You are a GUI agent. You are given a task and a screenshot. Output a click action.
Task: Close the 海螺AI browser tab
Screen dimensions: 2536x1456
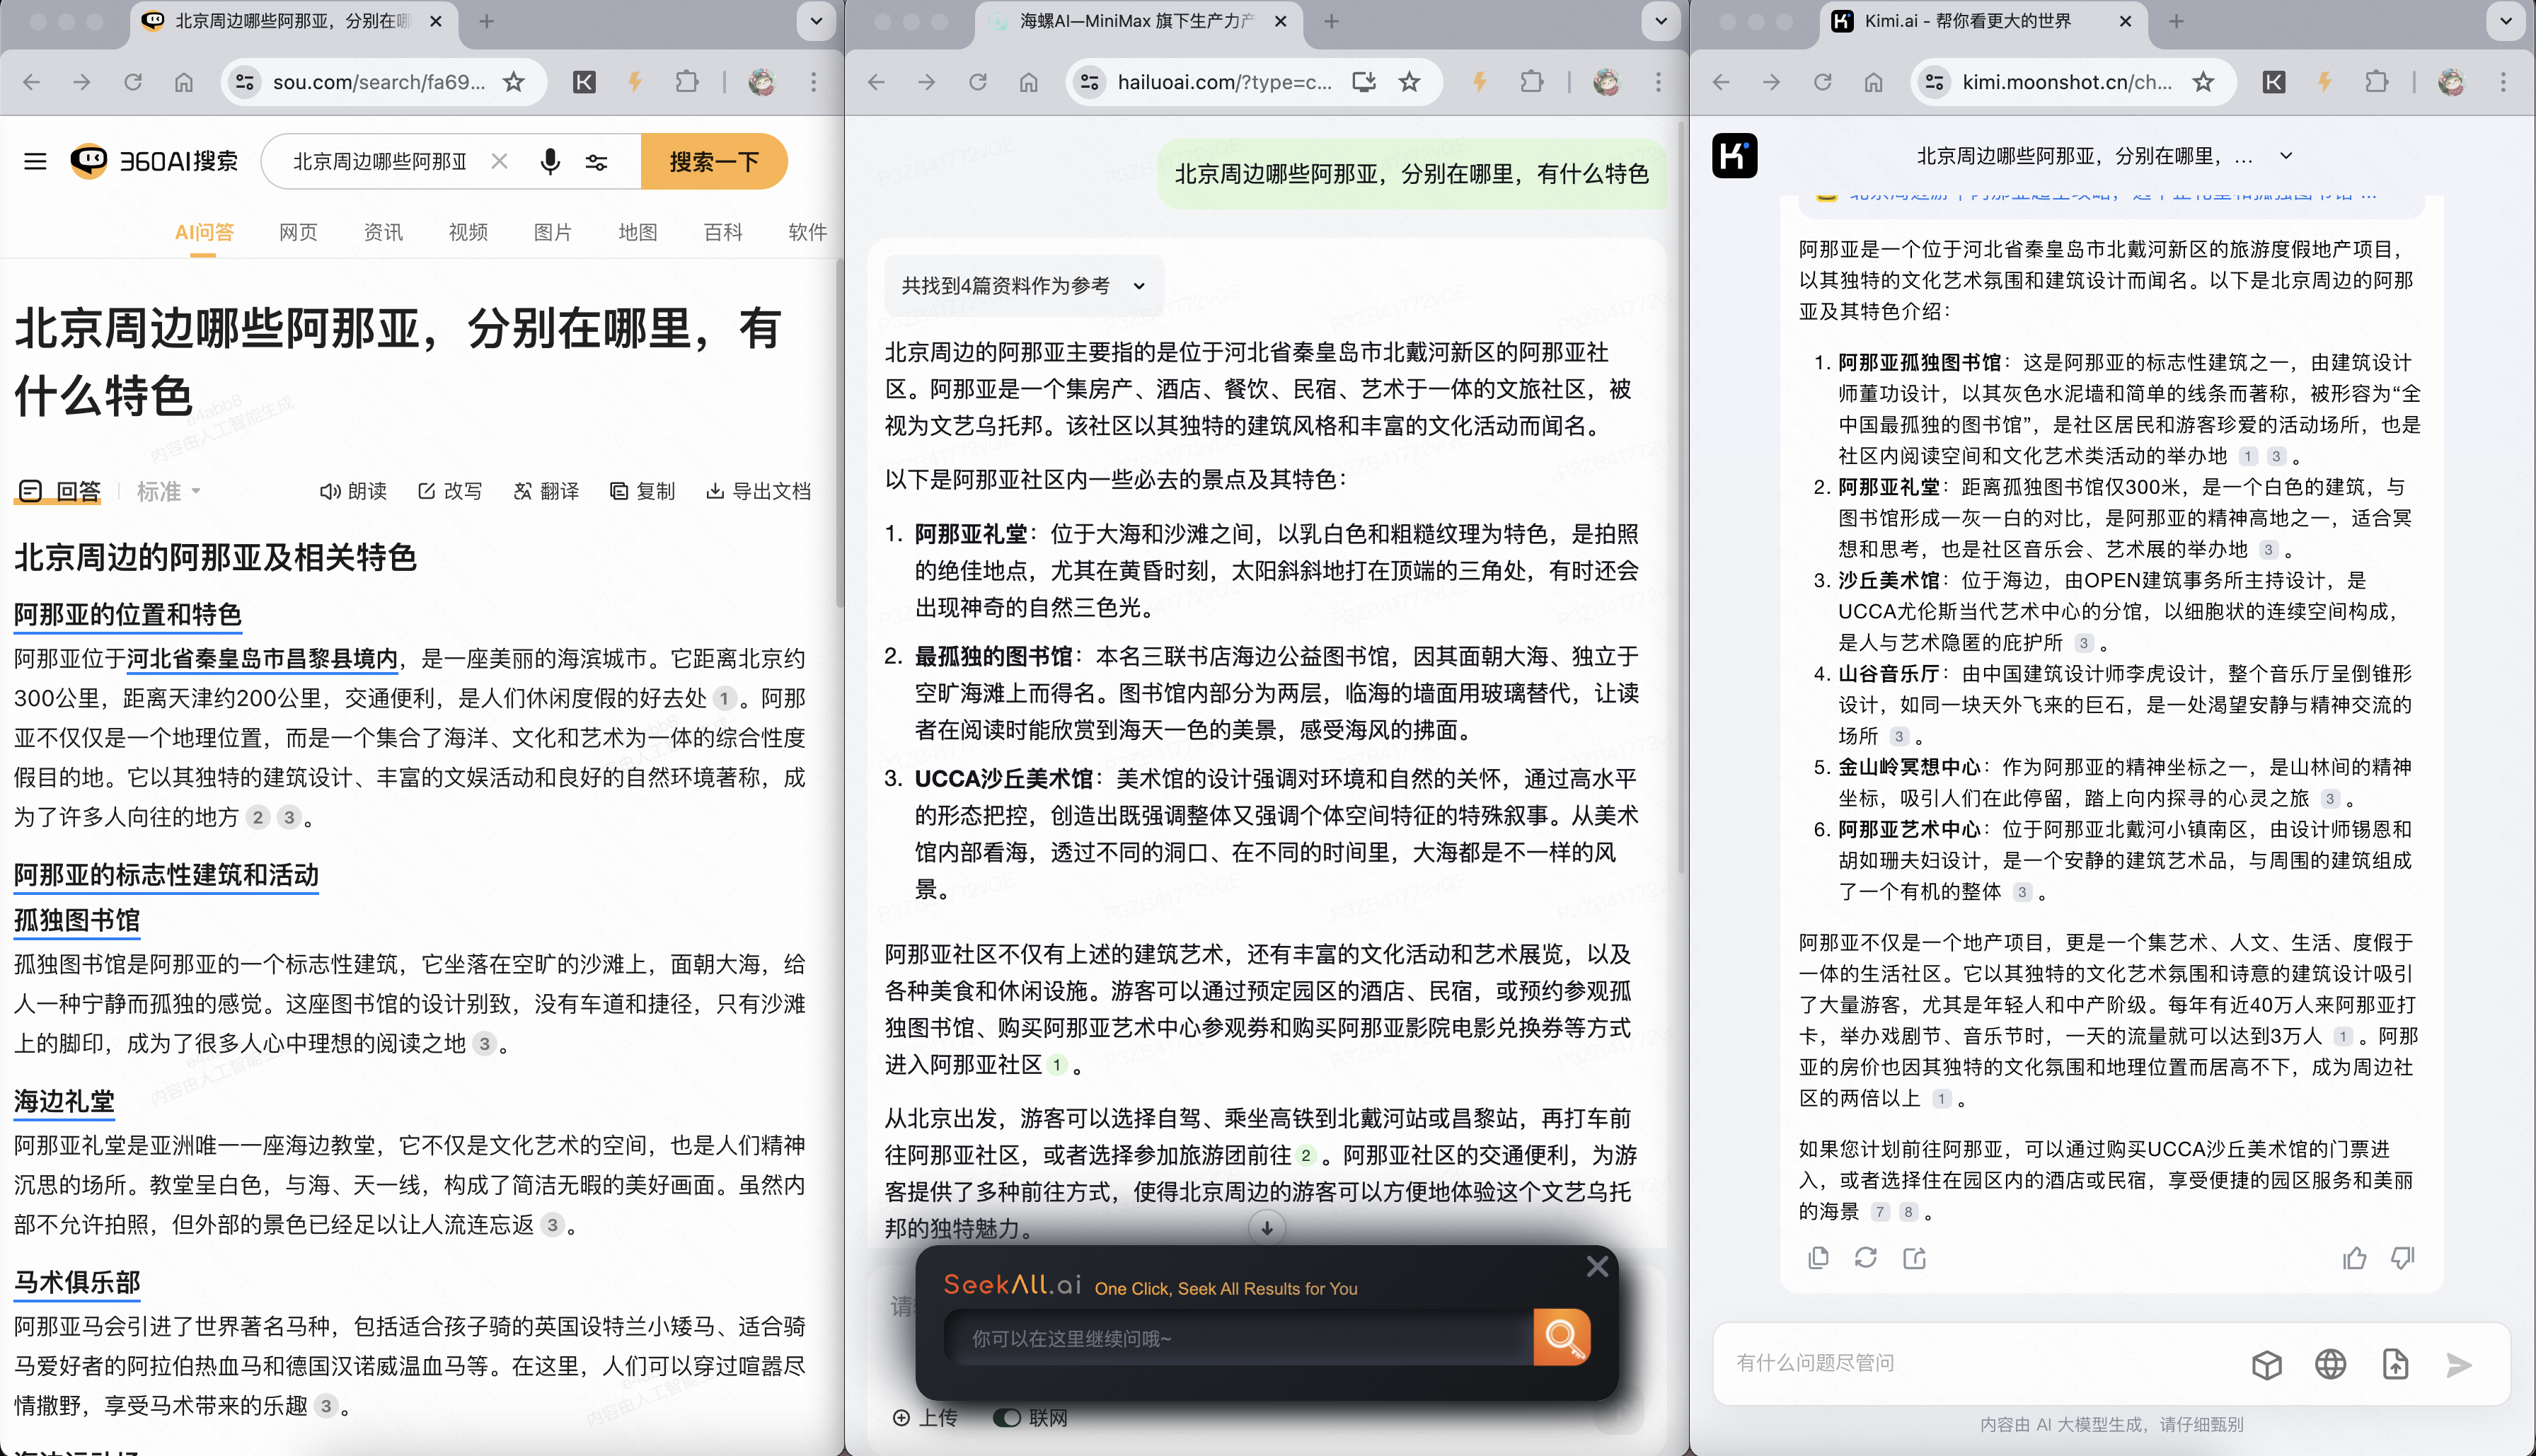(x=1281, y=21)
